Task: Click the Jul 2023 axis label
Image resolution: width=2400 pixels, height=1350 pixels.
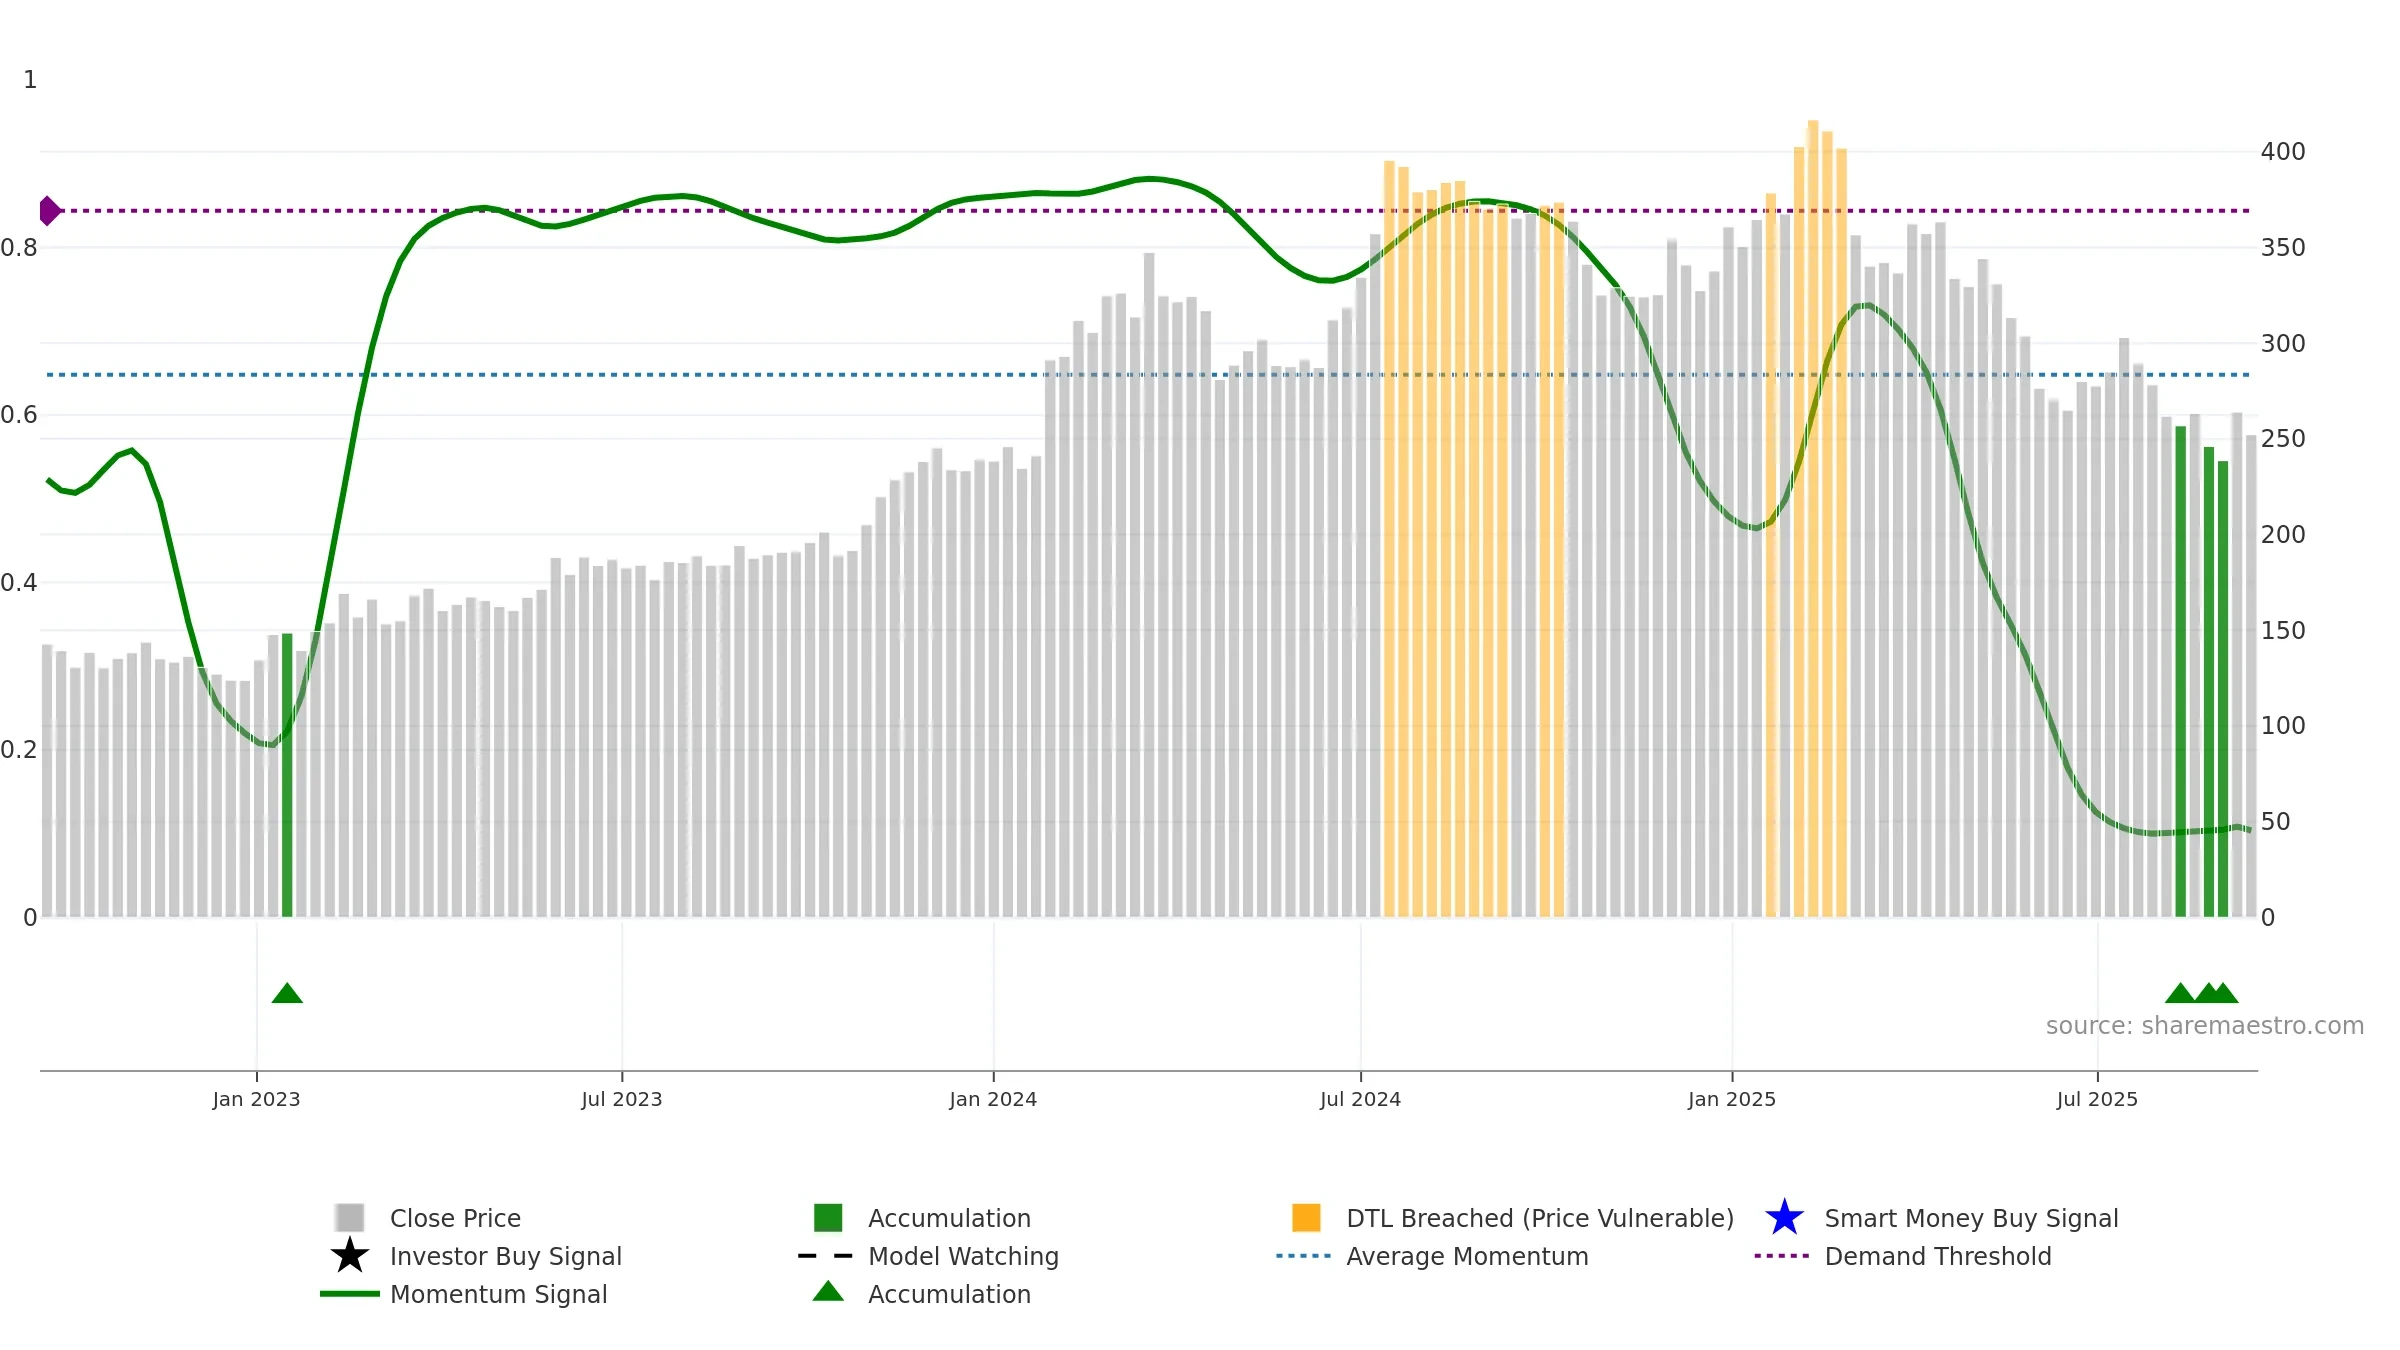Action: [622, 1100]
